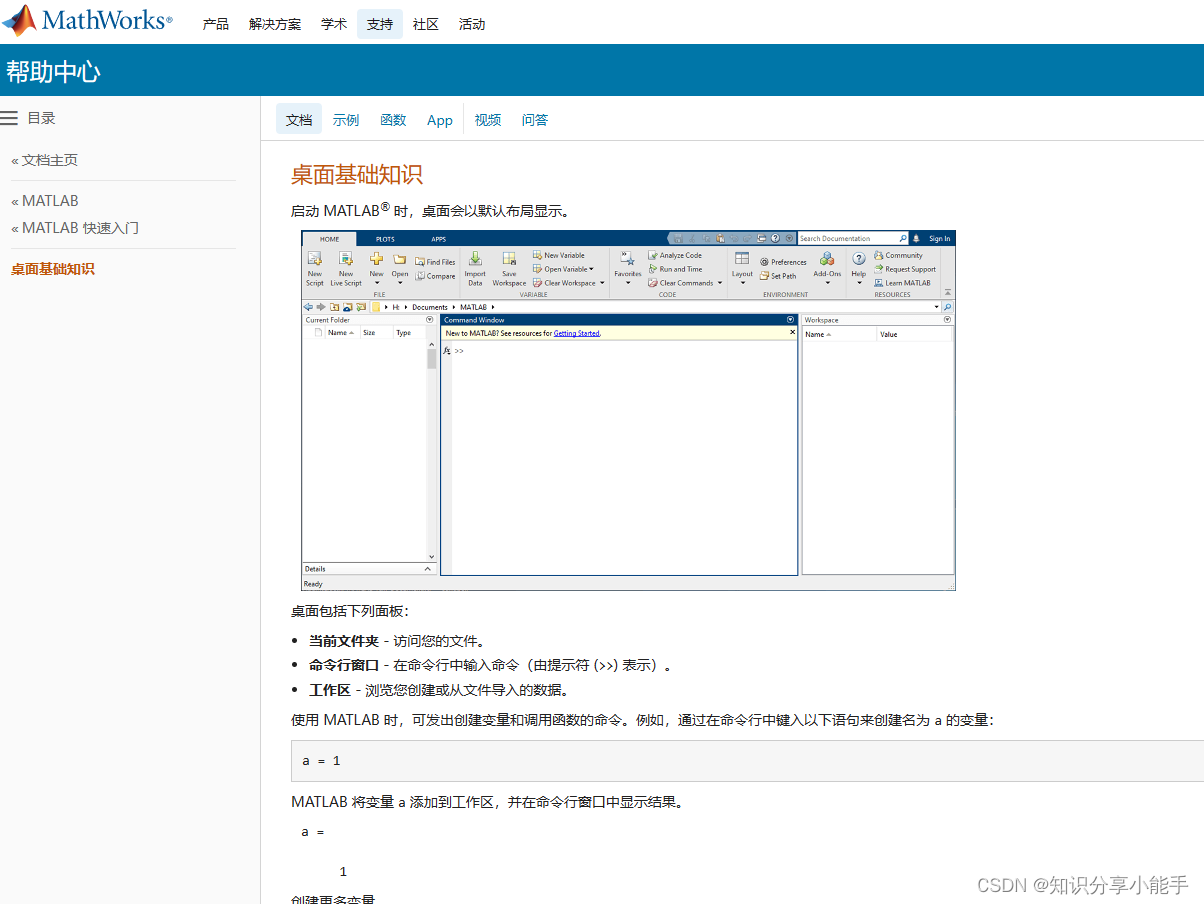Click Run and Time
The width and height of the screenshot is (1204, 904).
[x=675, y=269]
